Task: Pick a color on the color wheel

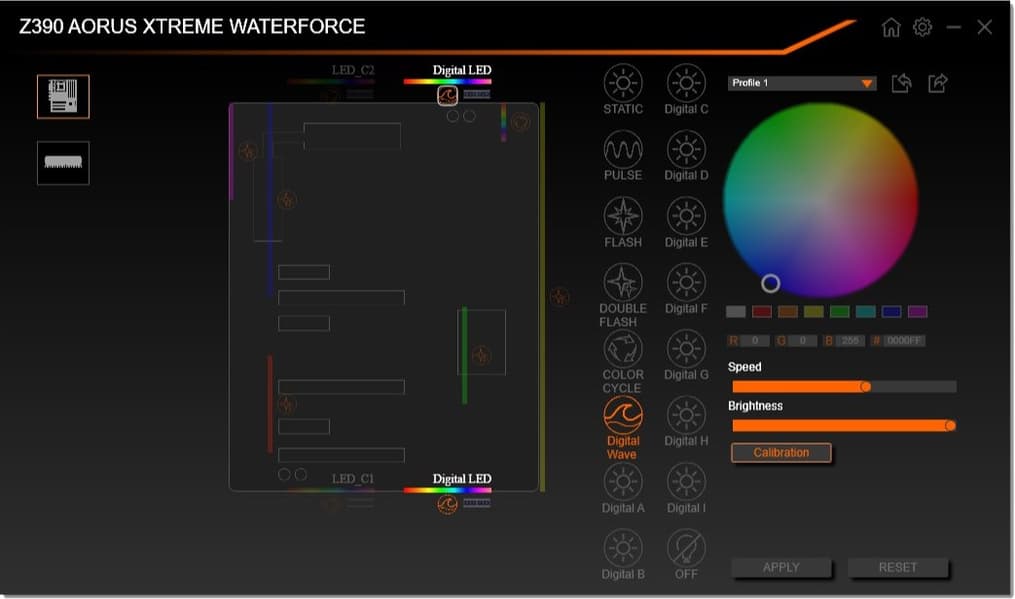Action: coord(820,199)
